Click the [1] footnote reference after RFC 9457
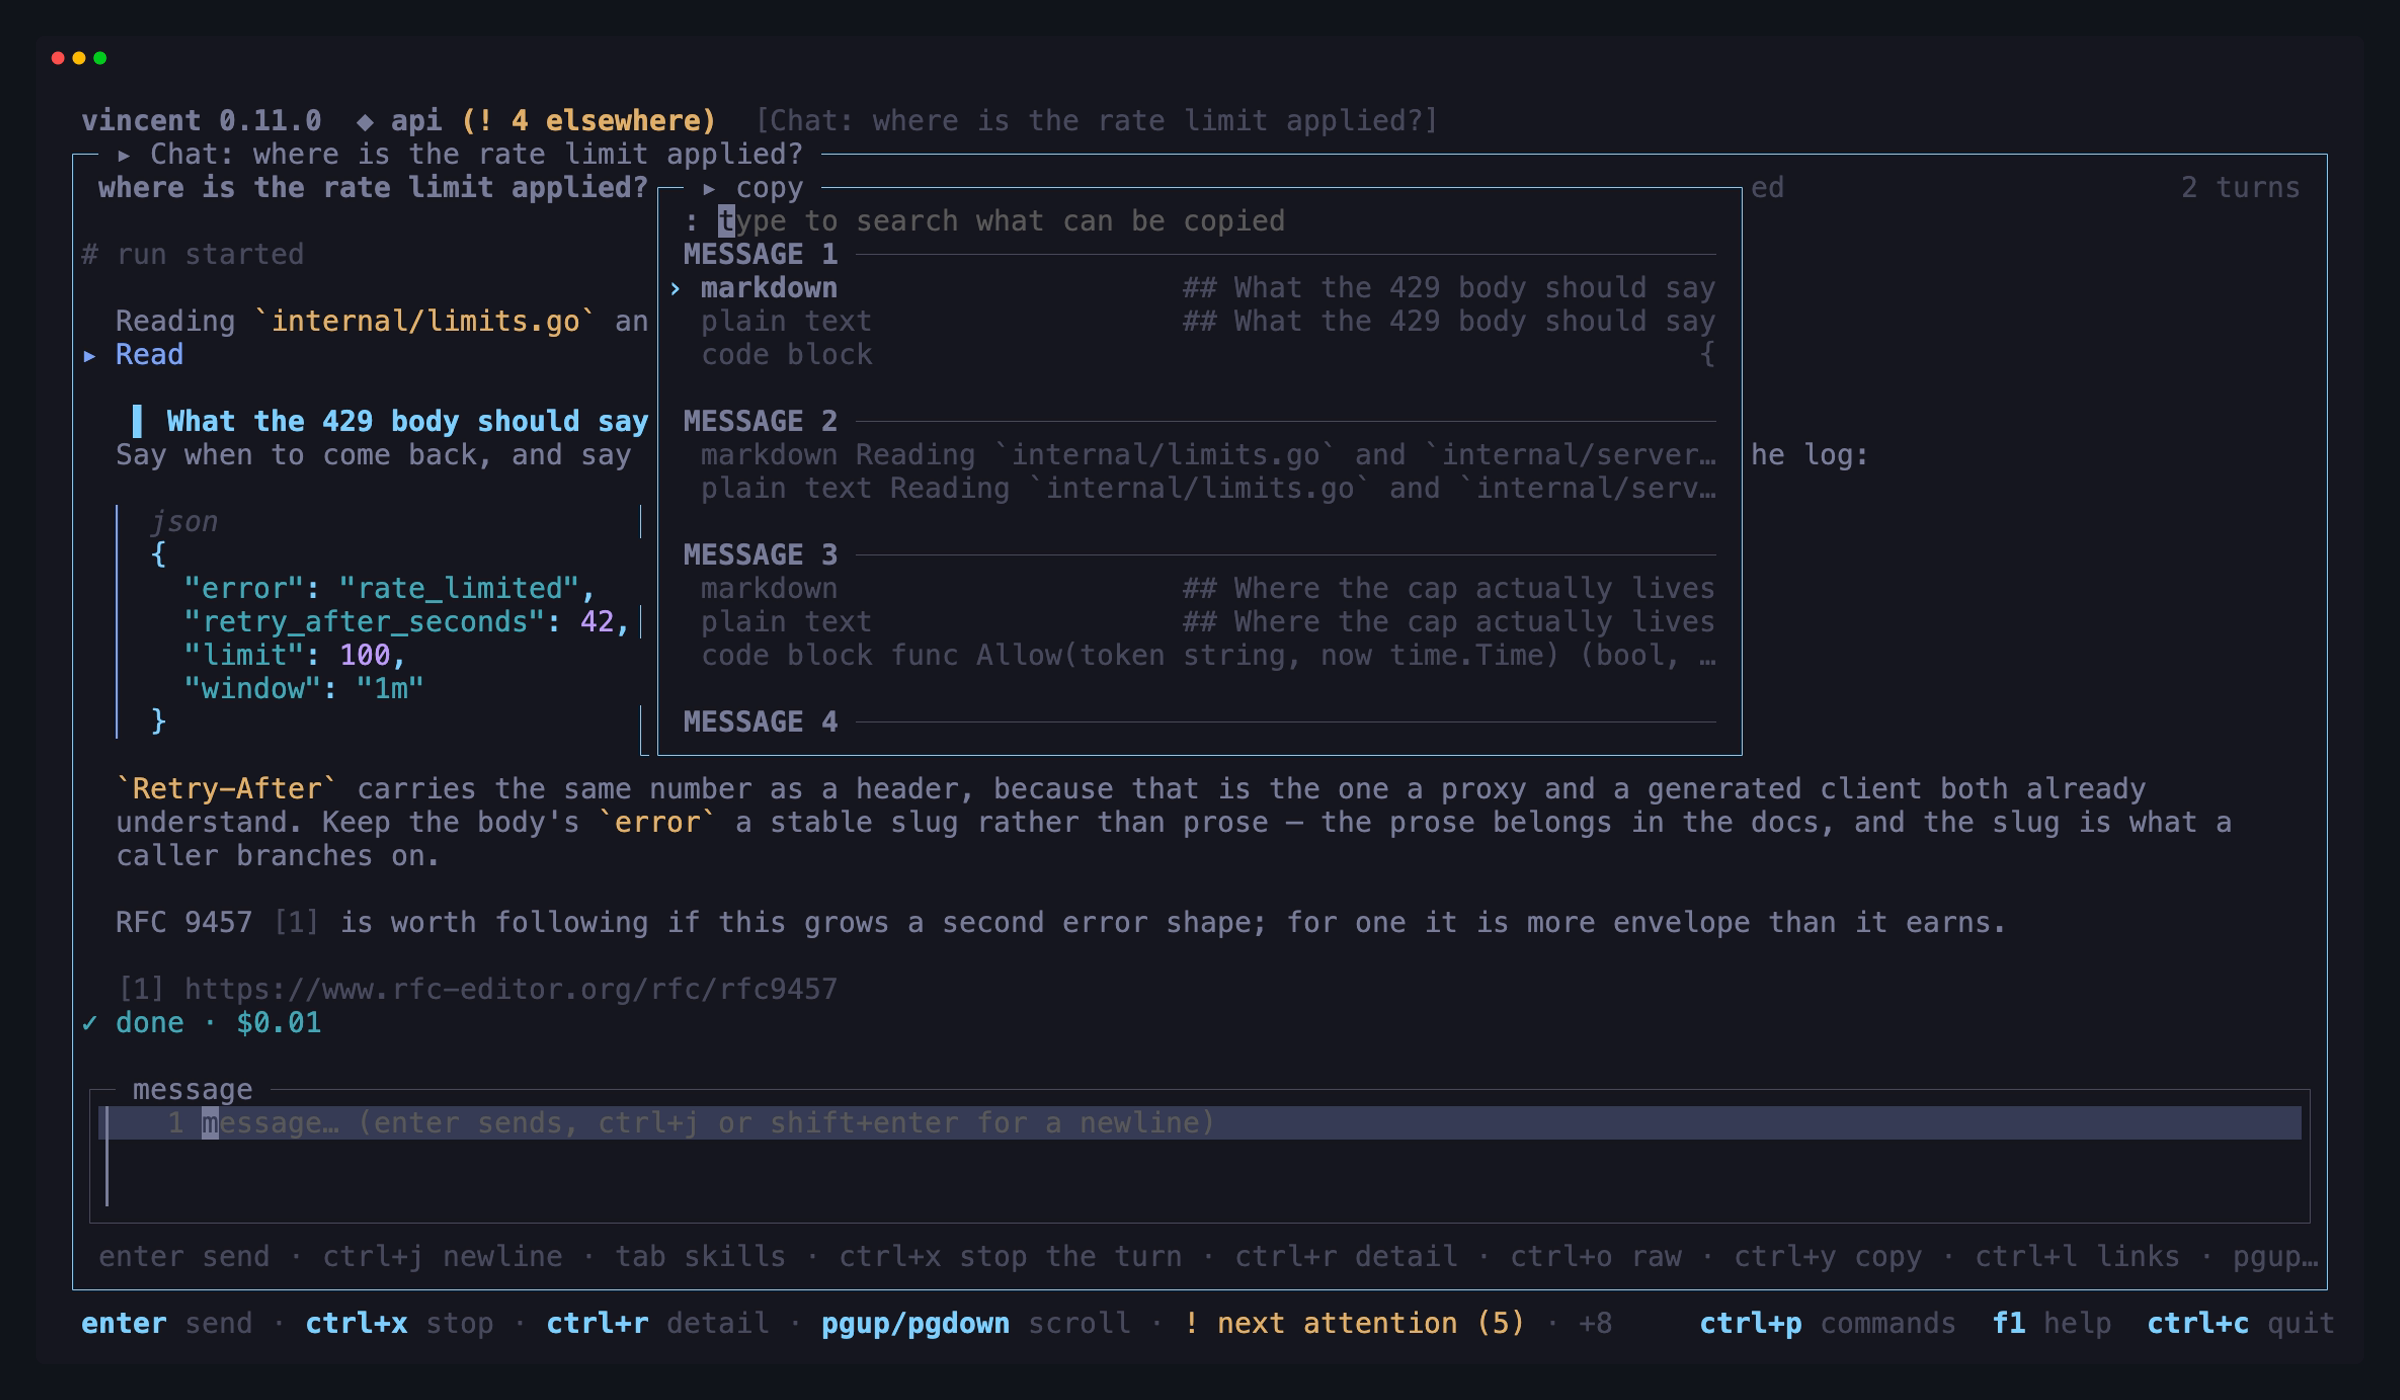2400x1400 pixels. (x=296, y=922)
